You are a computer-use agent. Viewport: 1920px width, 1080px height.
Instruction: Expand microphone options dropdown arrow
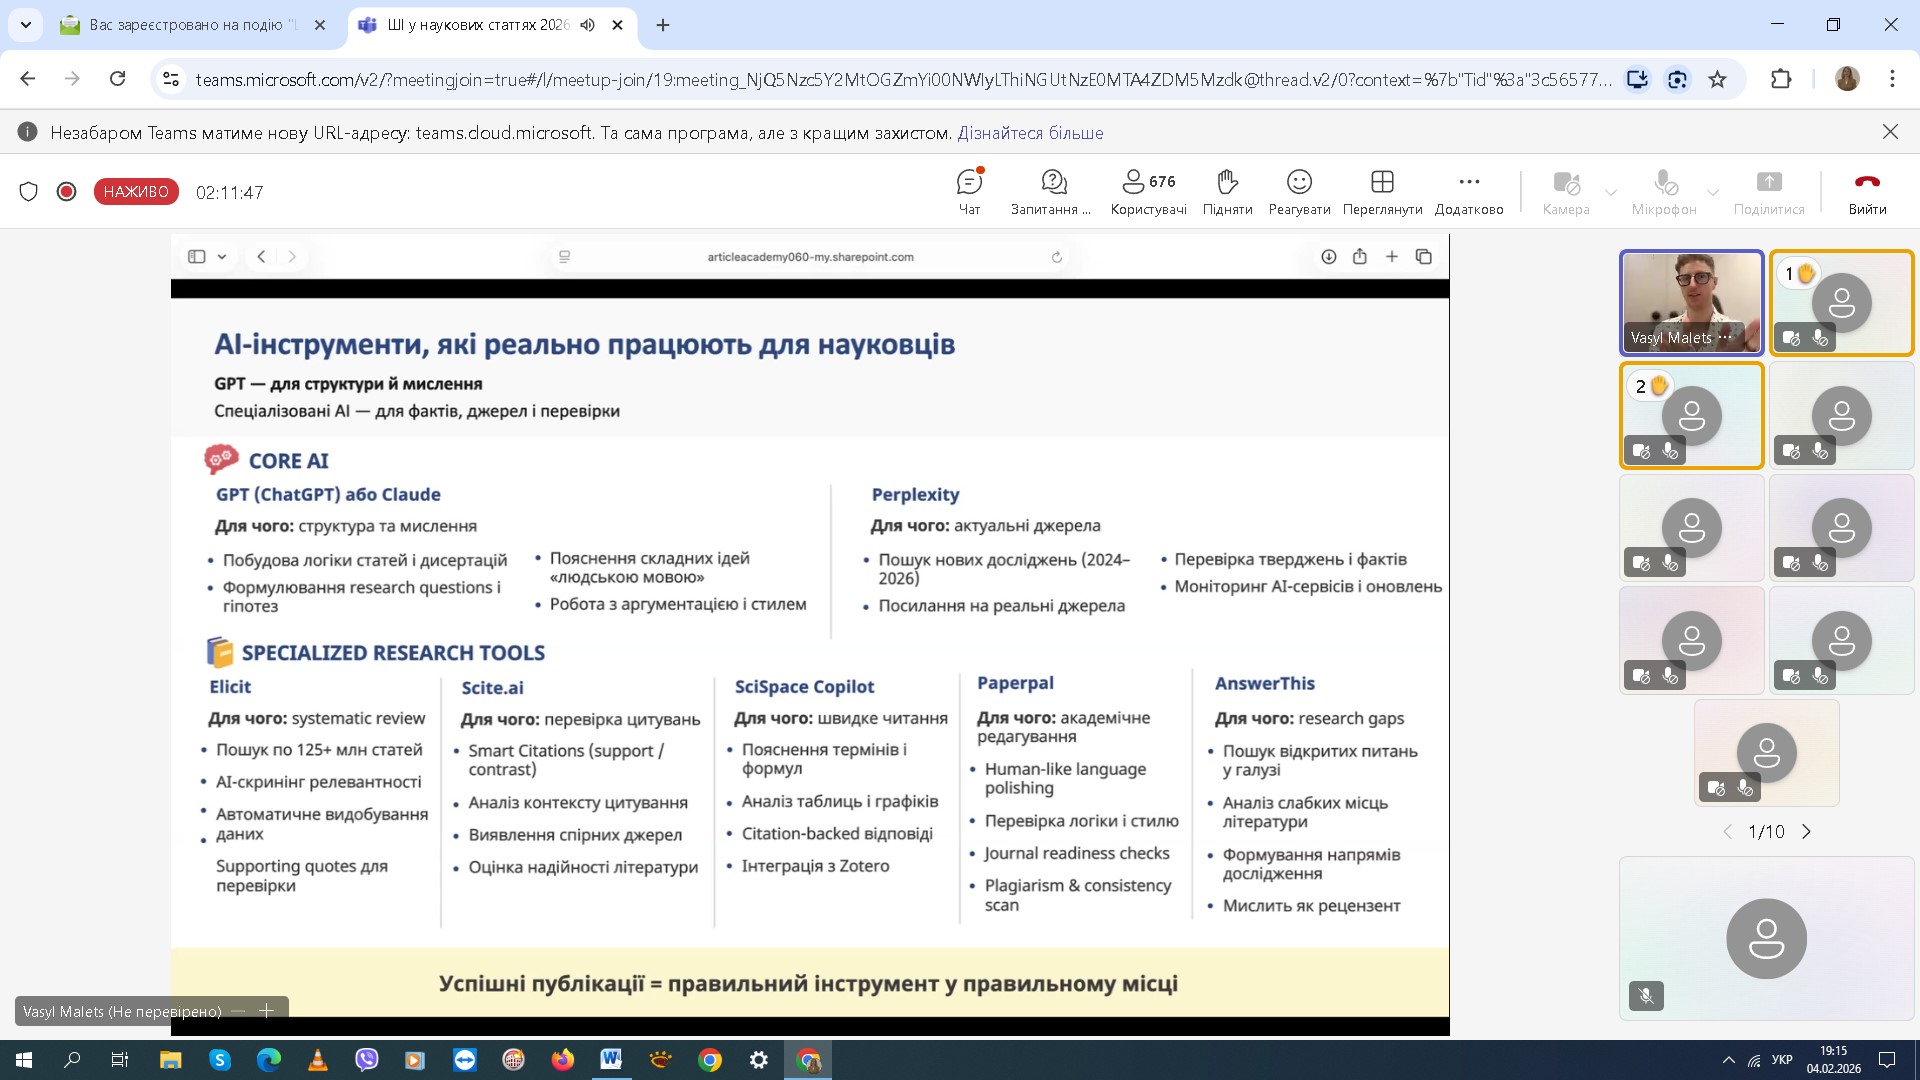click(x=1713, y=192)
